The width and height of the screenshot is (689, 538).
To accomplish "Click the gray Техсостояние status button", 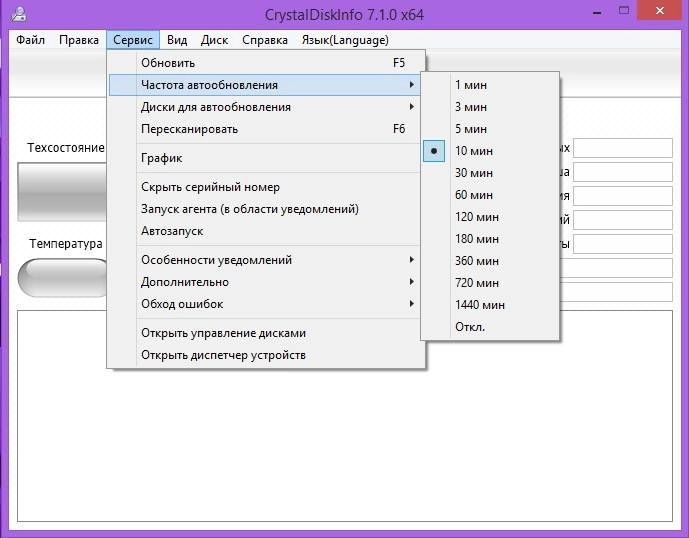I will pyautogui.click(x=62, y=192).
